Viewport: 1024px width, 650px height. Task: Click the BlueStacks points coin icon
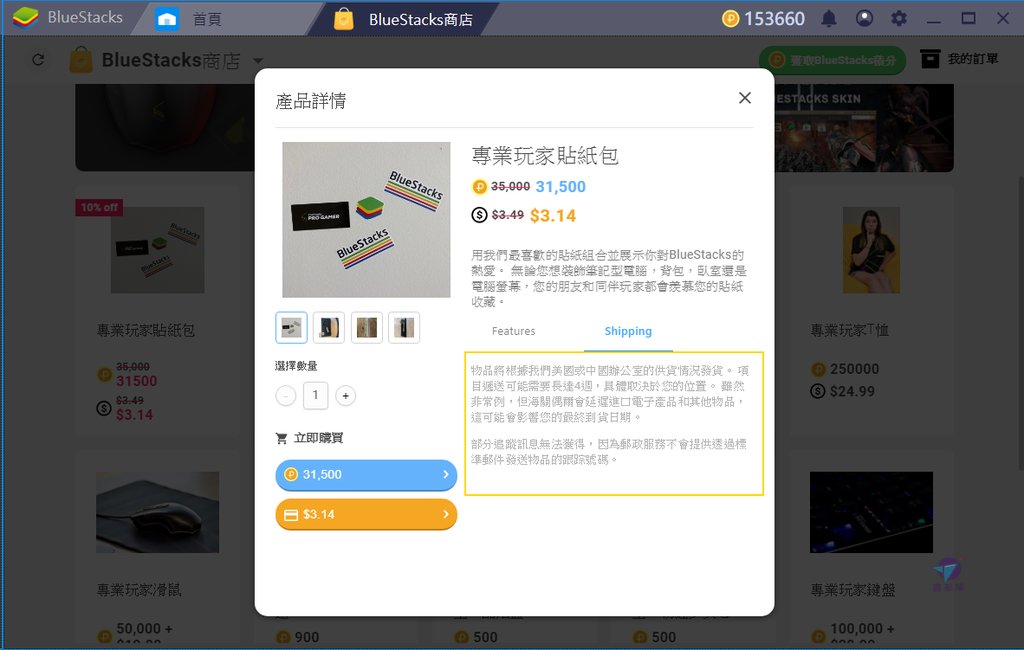(730, 18)
